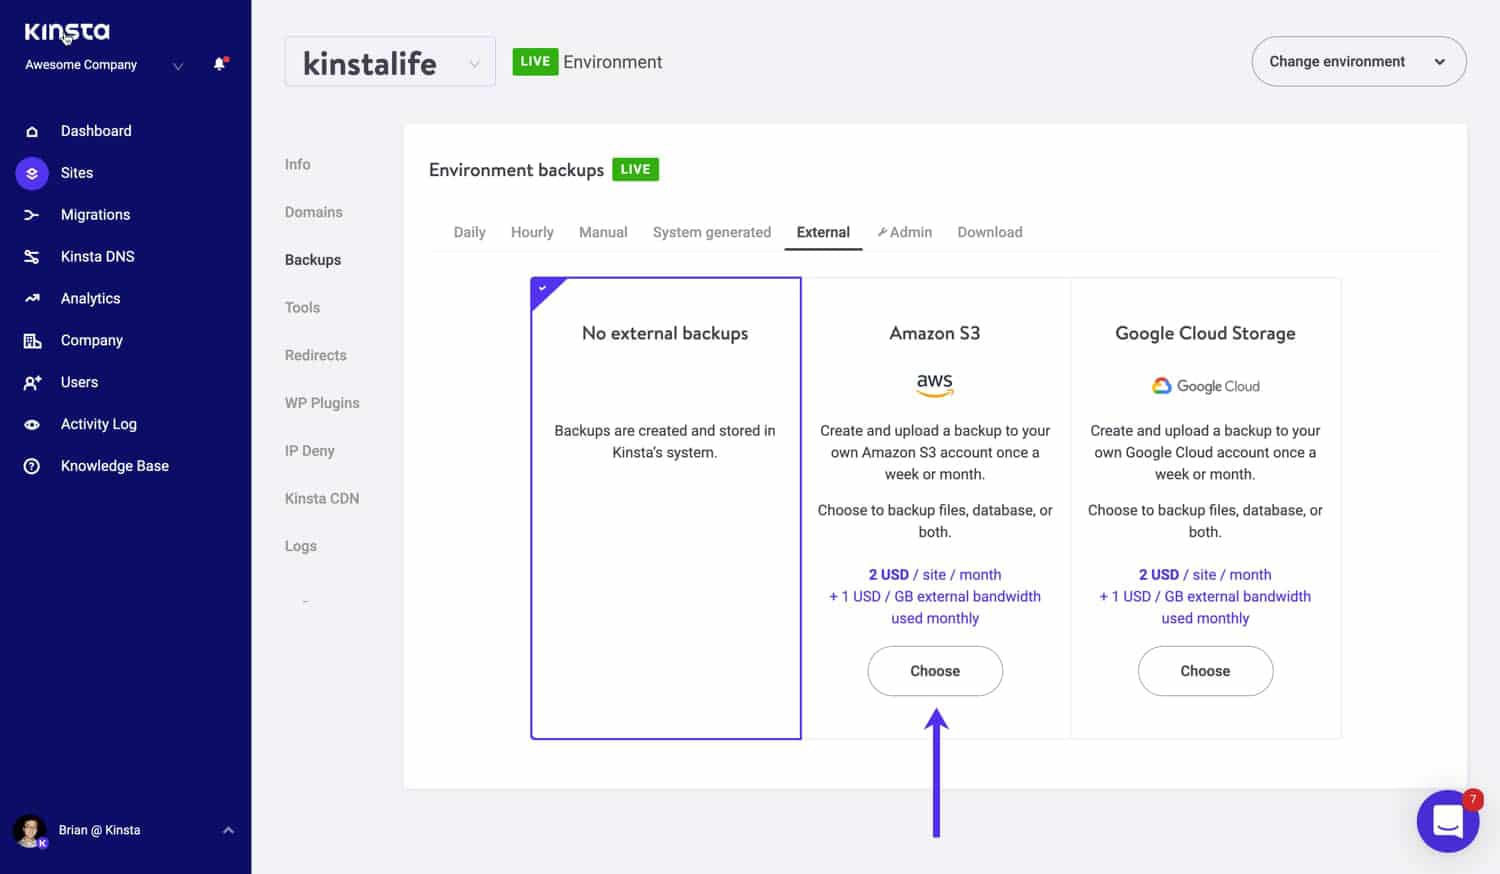The width and height of the screenshot is (1500, 874).
Task: Switch to the Download tab
Action: pyautogui.click(x=989, y=232)
